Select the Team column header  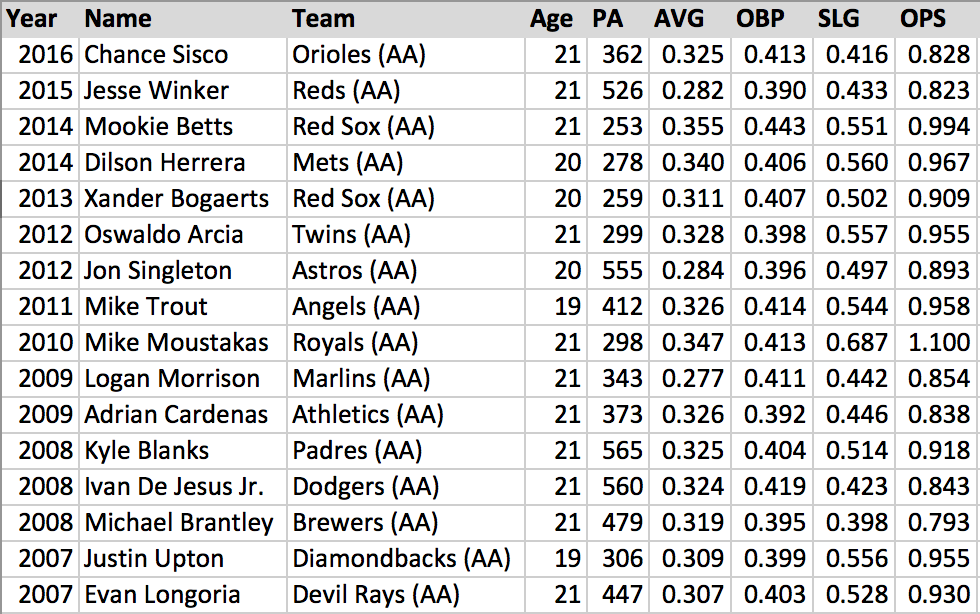[323, 19]
